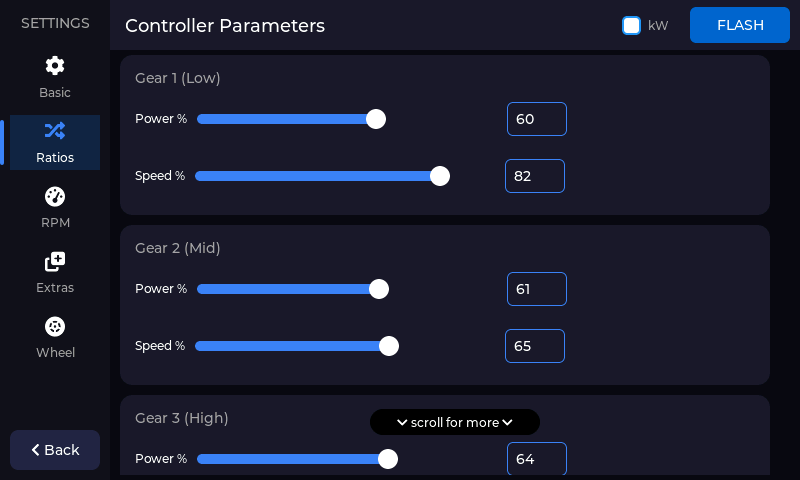Toggle the kW checkbox
The width and height of the screenshot is (800, 480).
click(631, 25)
